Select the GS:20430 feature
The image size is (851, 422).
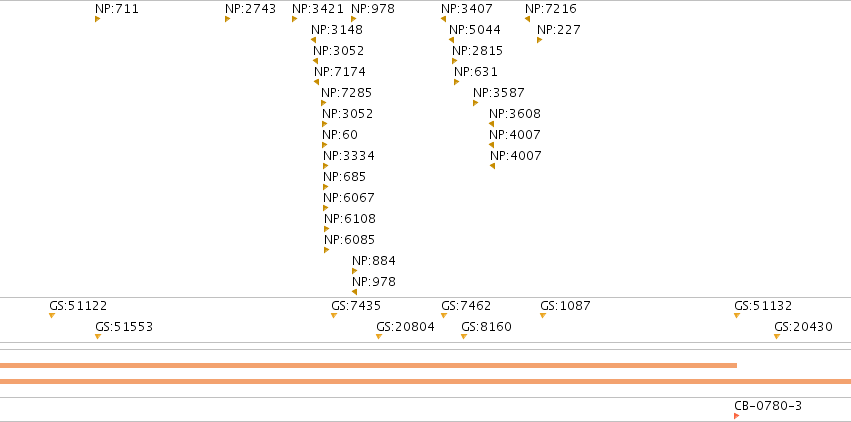tap(803, 327)
